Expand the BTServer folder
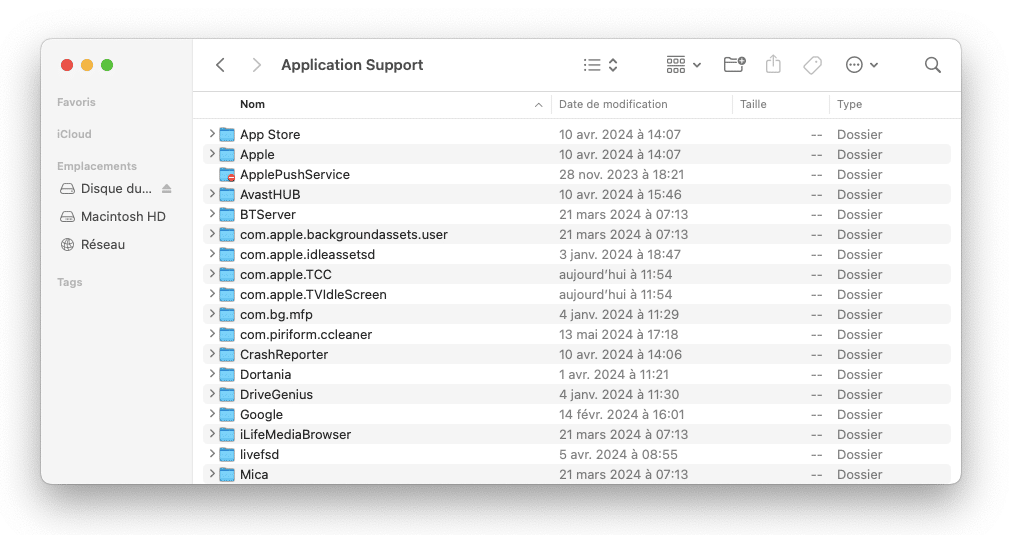Image resolution: width=1020 pixels, height=535 pixels. [211, 213]
